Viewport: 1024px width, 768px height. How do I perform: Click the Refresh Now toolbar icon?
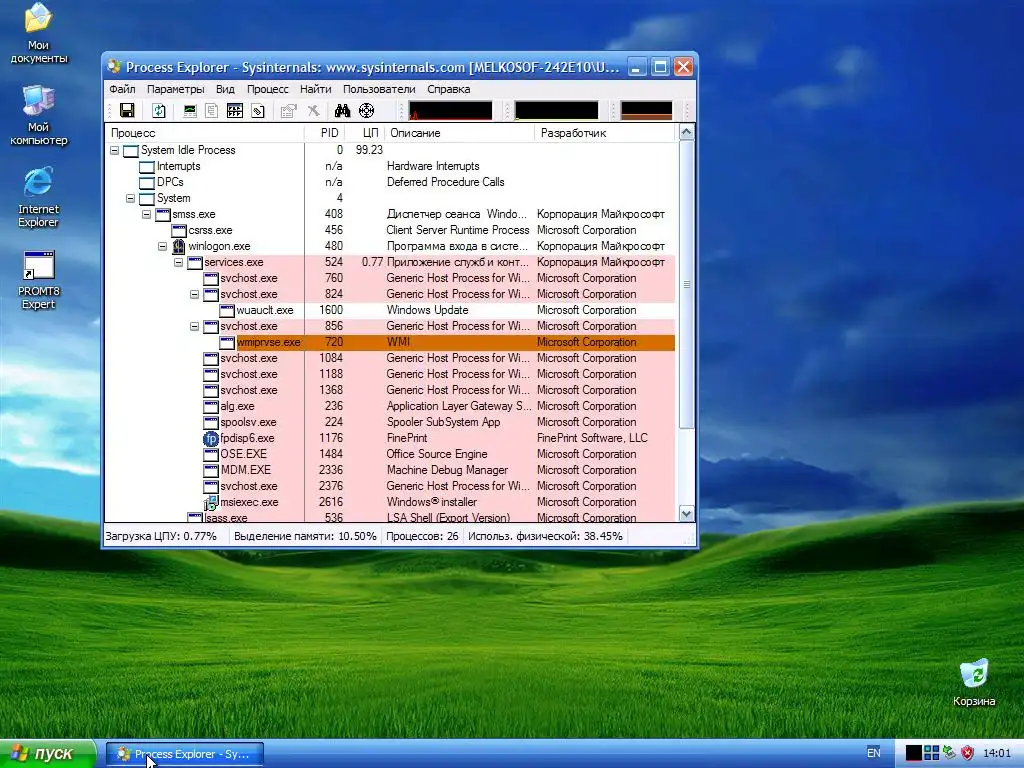[x=159, y=110]
